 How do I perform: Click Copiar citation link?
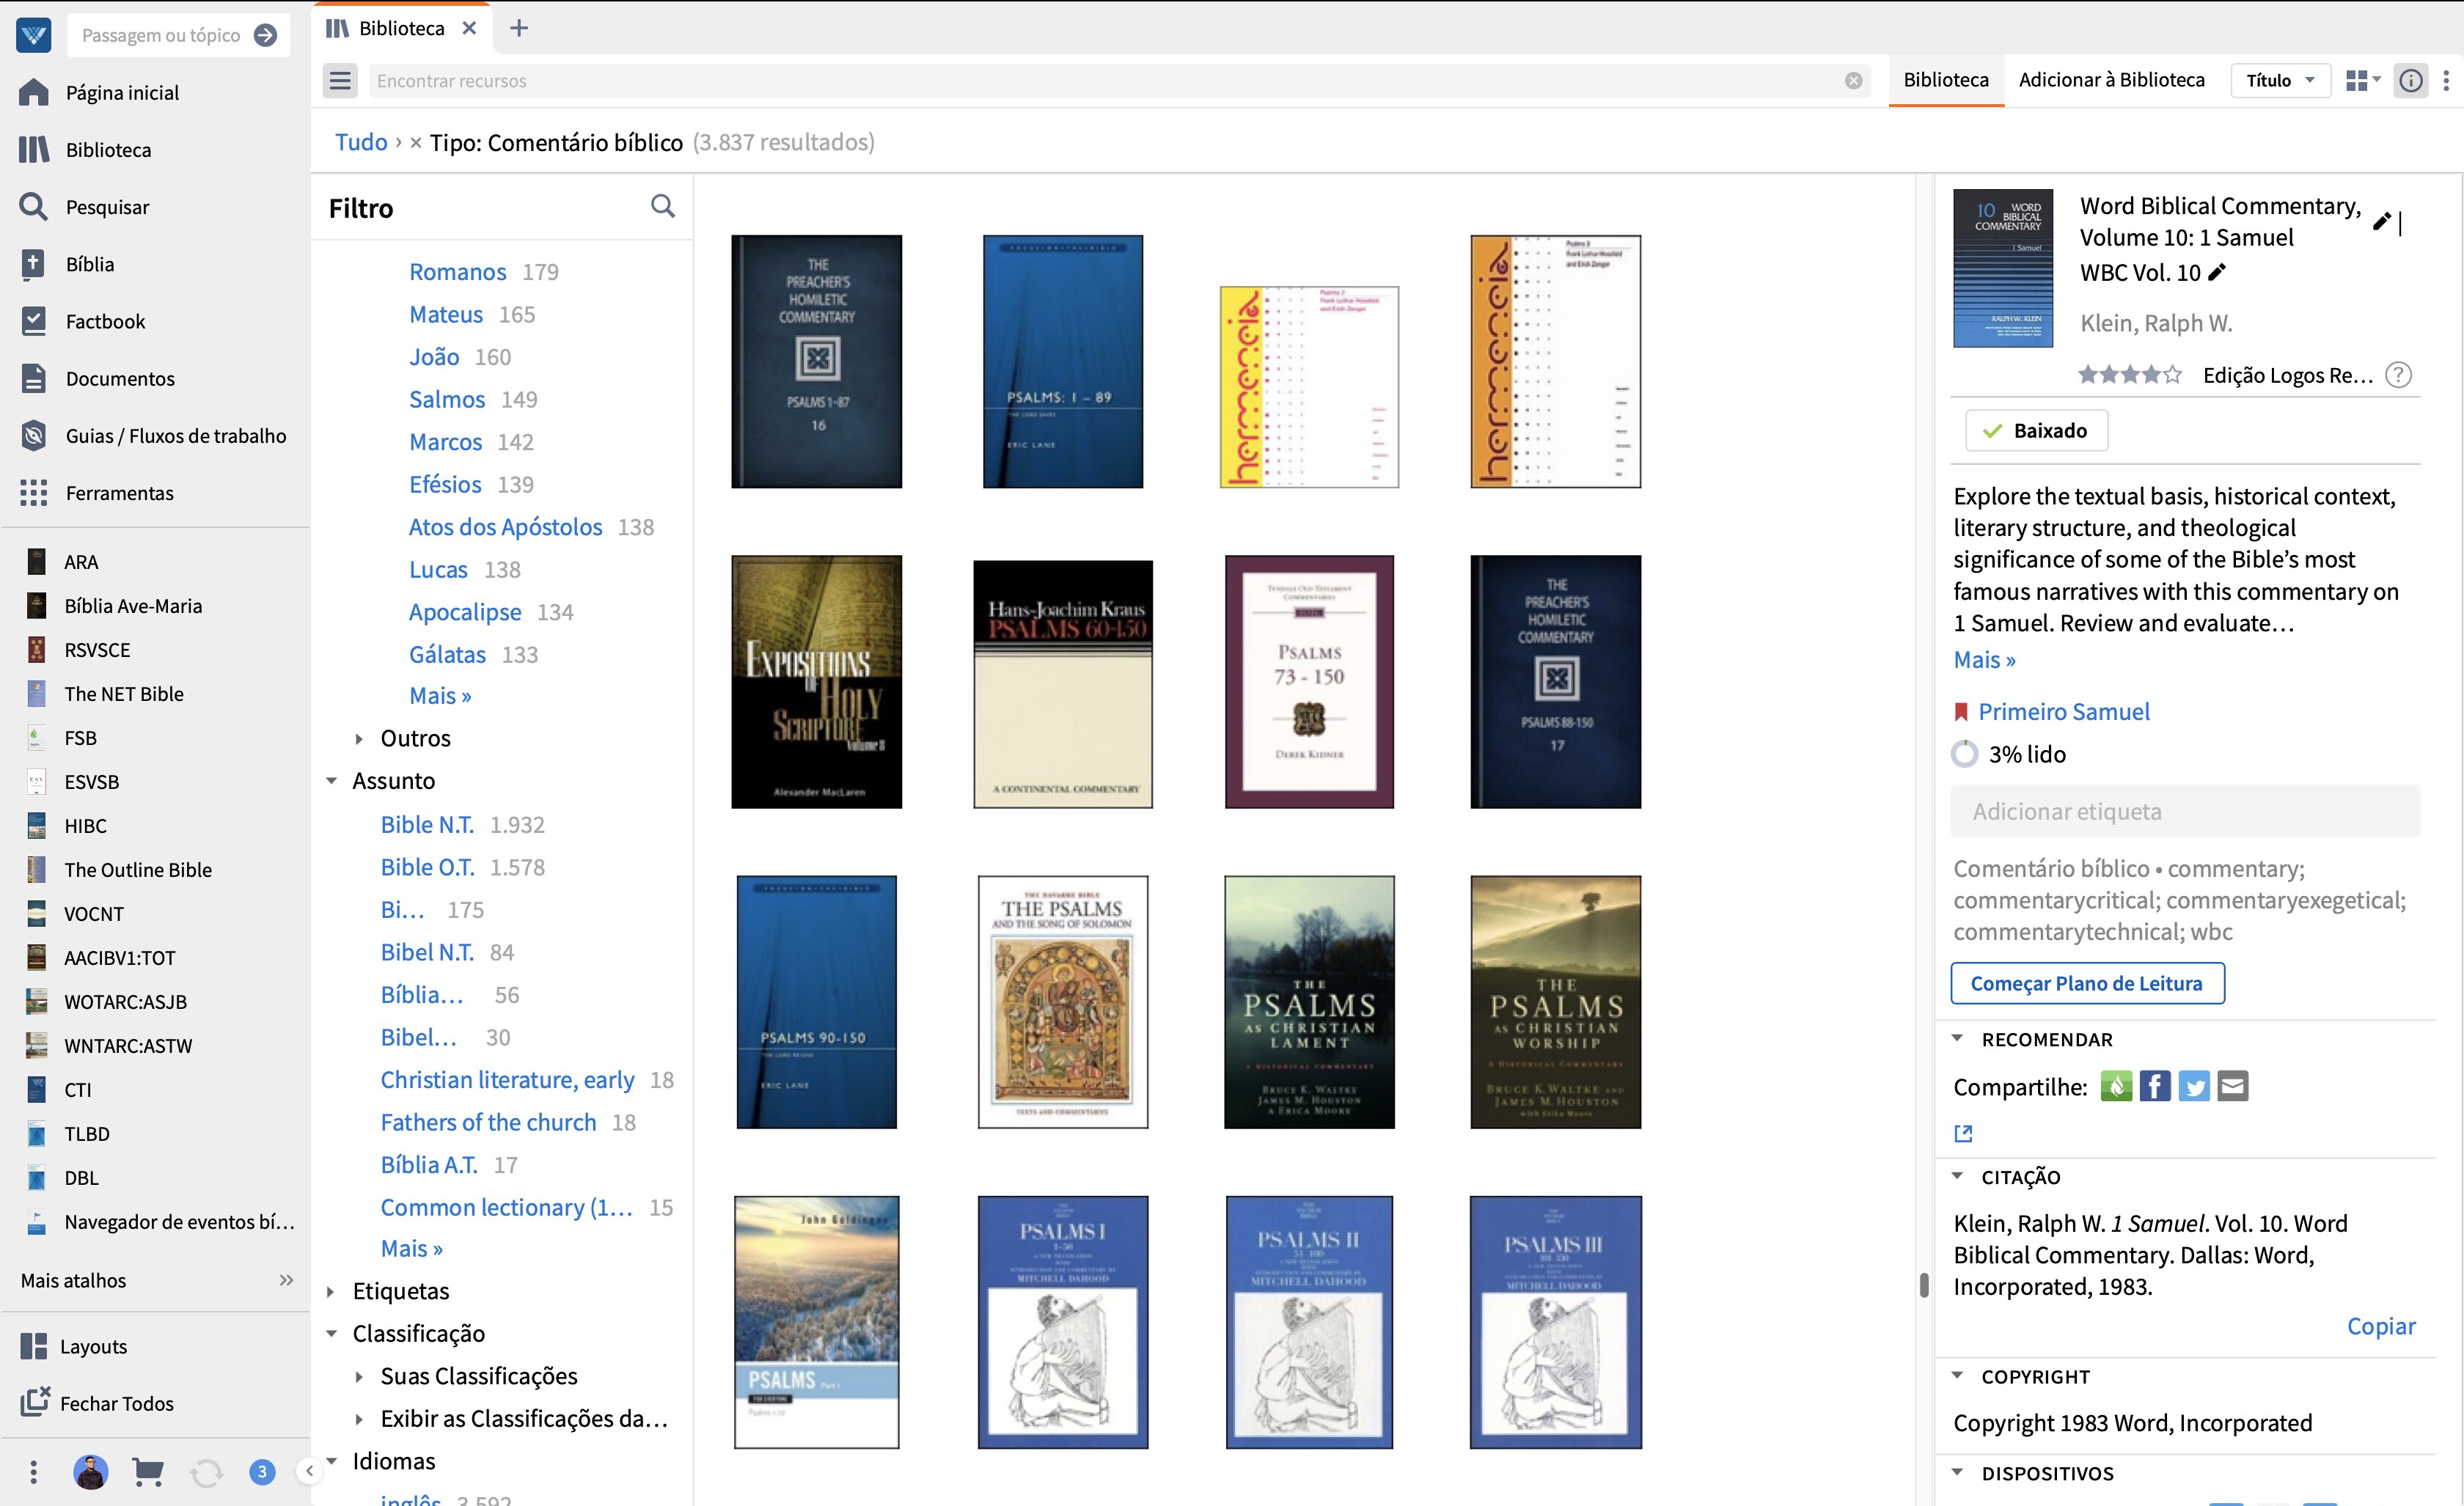click(2380, 1326)
